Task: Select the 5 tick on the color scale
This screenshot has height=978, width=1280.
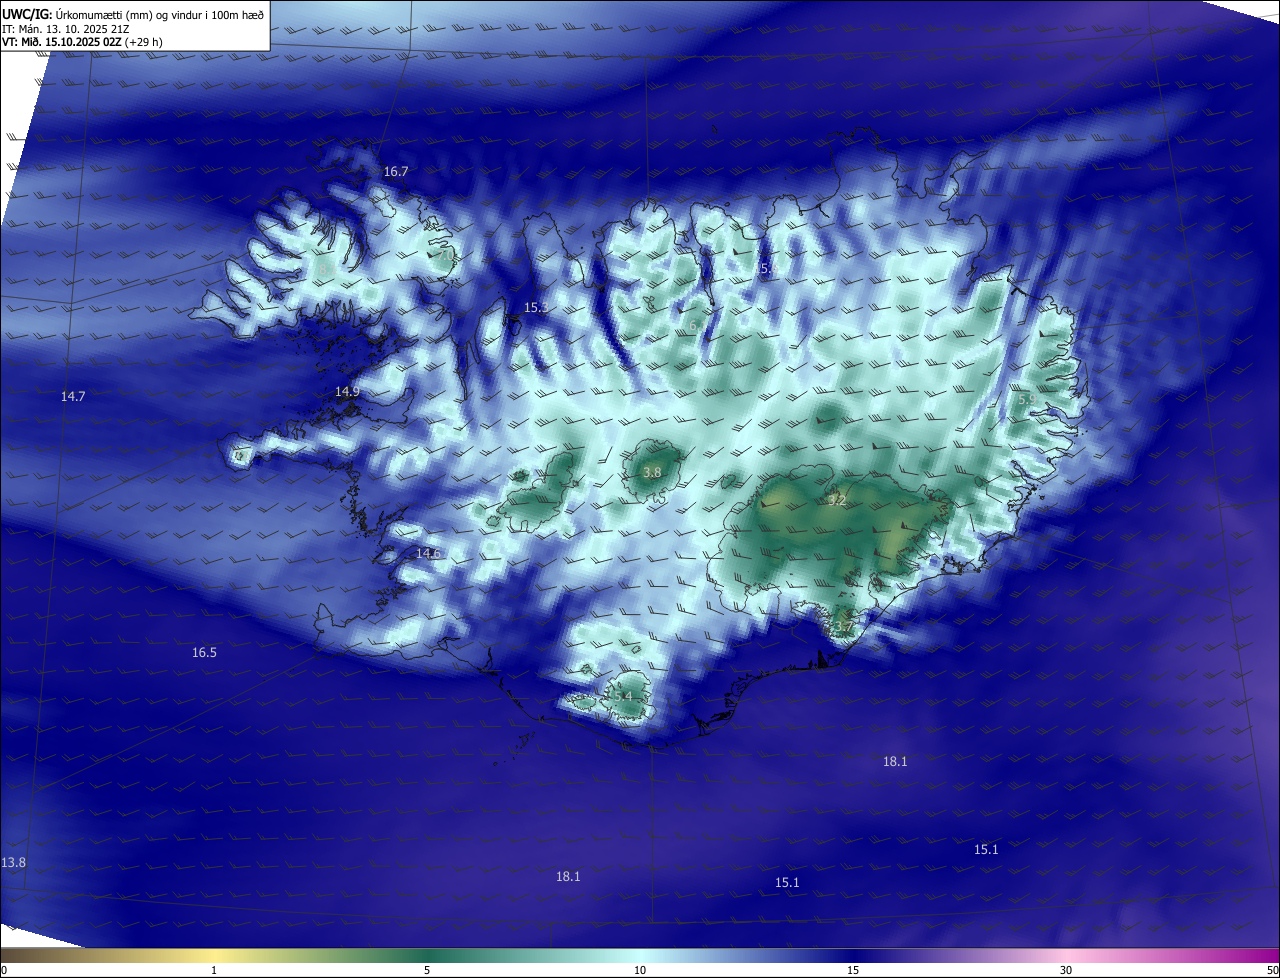Action: point(427,970)
